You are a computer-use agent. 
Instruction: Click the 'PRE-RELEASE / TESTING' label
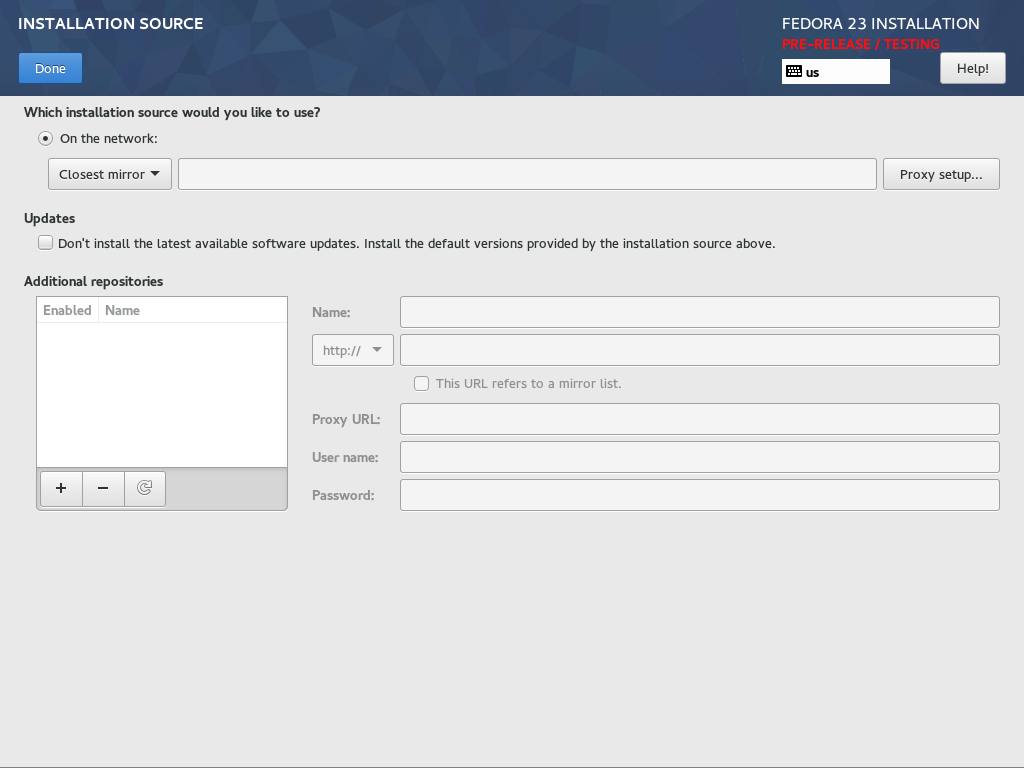coord(861,44)
